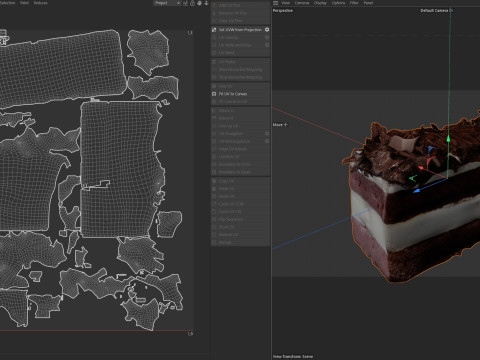Click Fit UV to Canvas command
480x360 pixels.
click(x=233, y=94)
